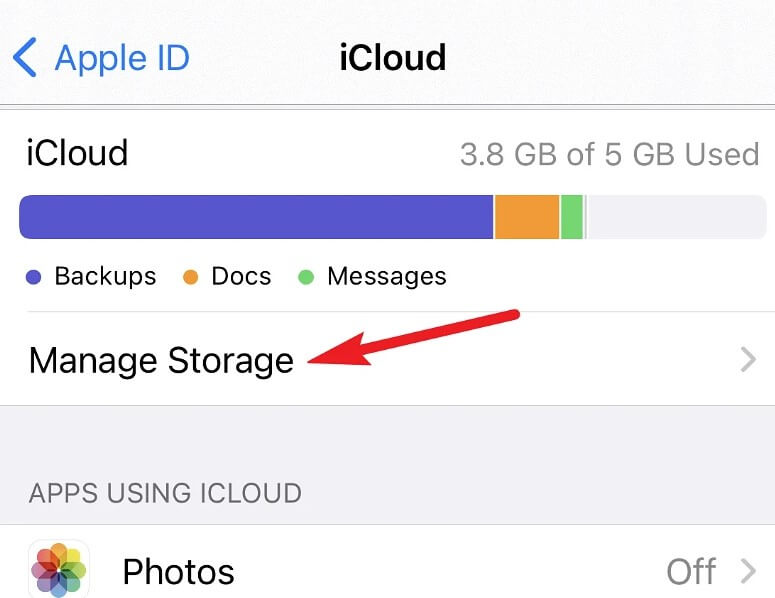Open Manage Storage

pos(388,359)
